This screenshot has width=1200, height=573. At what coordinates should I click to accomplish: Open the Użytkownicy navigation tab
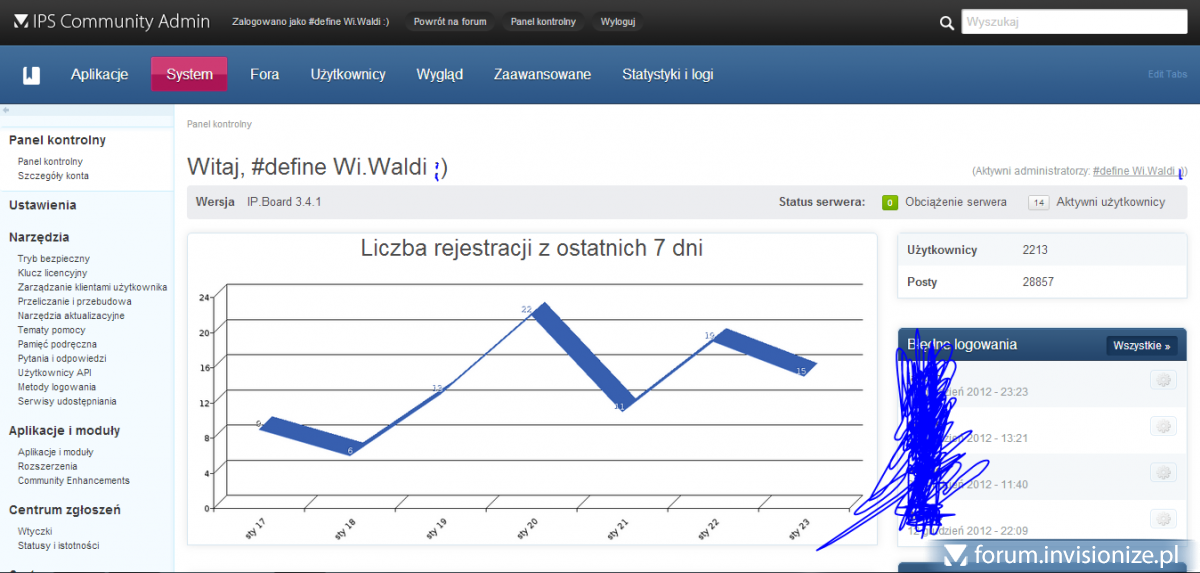coord(348,74)
